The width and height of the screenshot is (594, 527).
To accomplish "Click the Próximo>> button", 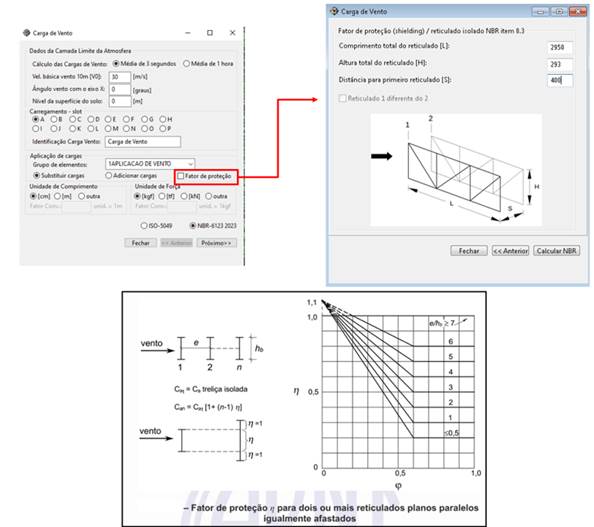I will pyautogui.click(x=216, y=243).
